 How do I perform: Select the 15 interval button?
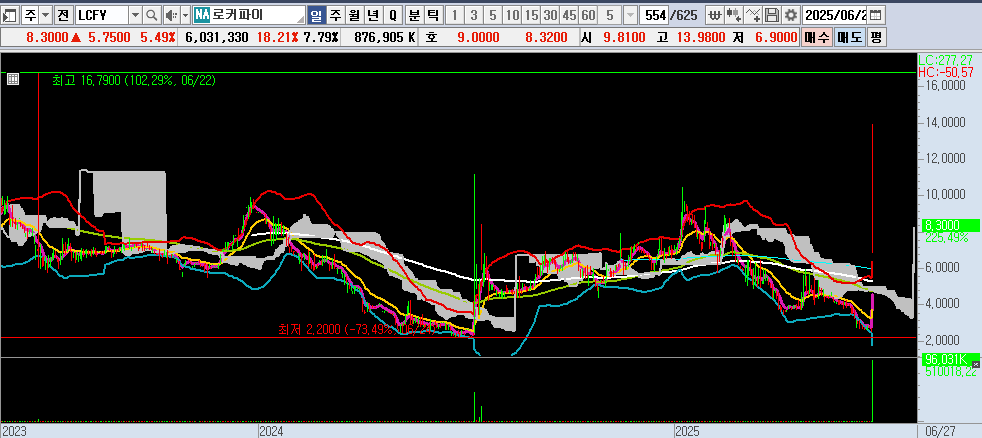pyautogui.click(x=532, y=14)
